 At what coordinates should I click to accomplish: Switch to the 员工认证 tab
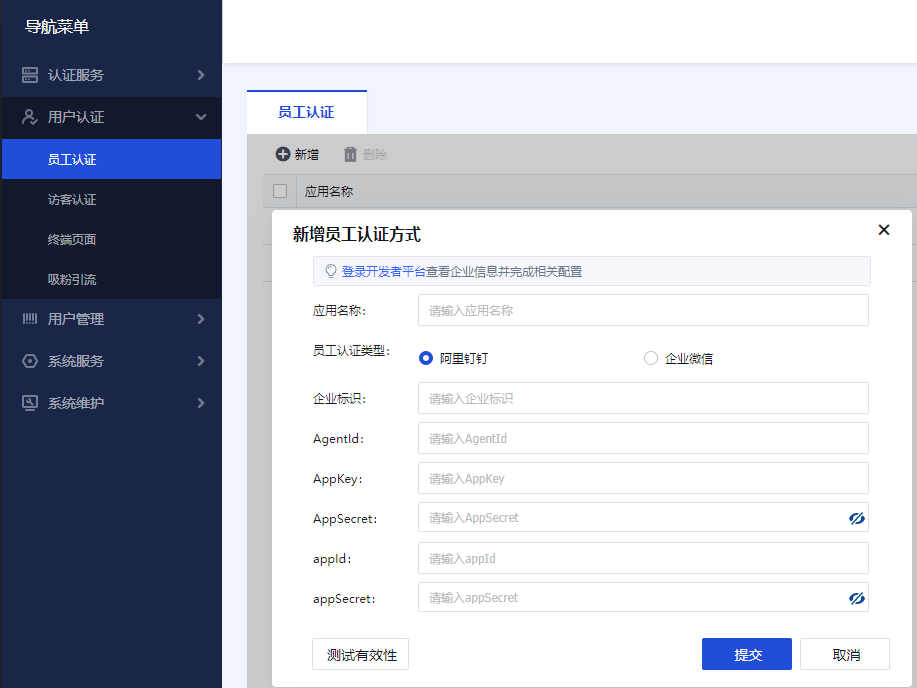[x=306, y=112]
